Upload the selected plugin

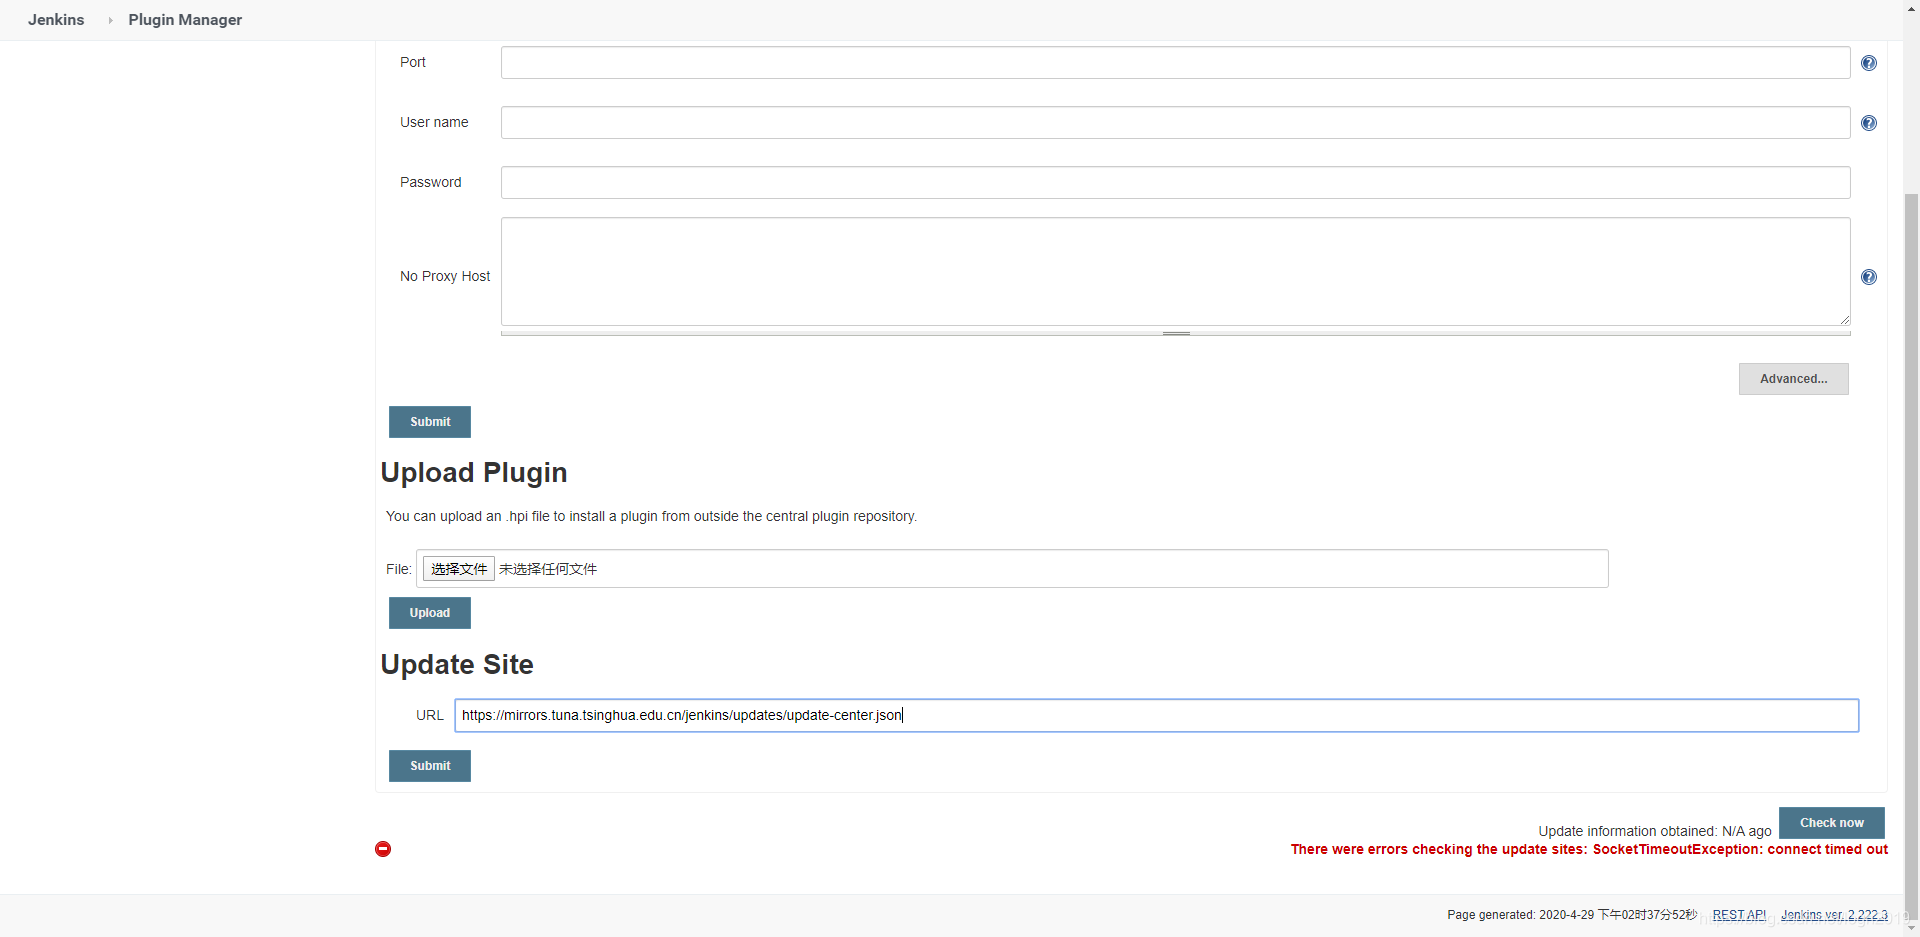[430, 613]
